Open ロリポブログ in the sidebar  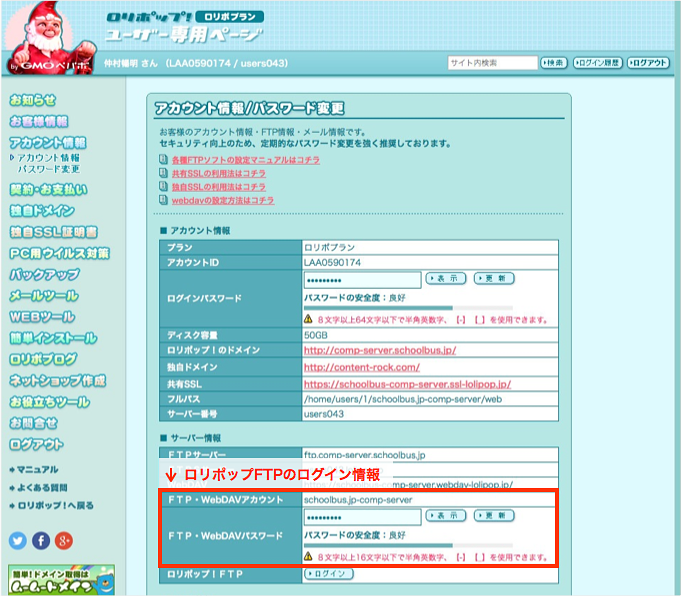point(43,360)
